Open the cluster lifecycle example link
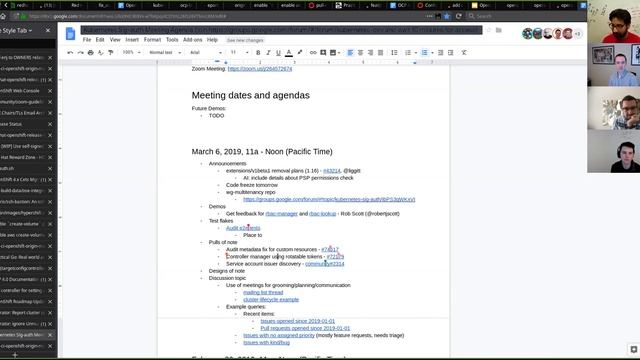Image resolution: width=640 pixels, height=360 pixels. [x=271, y=300]
